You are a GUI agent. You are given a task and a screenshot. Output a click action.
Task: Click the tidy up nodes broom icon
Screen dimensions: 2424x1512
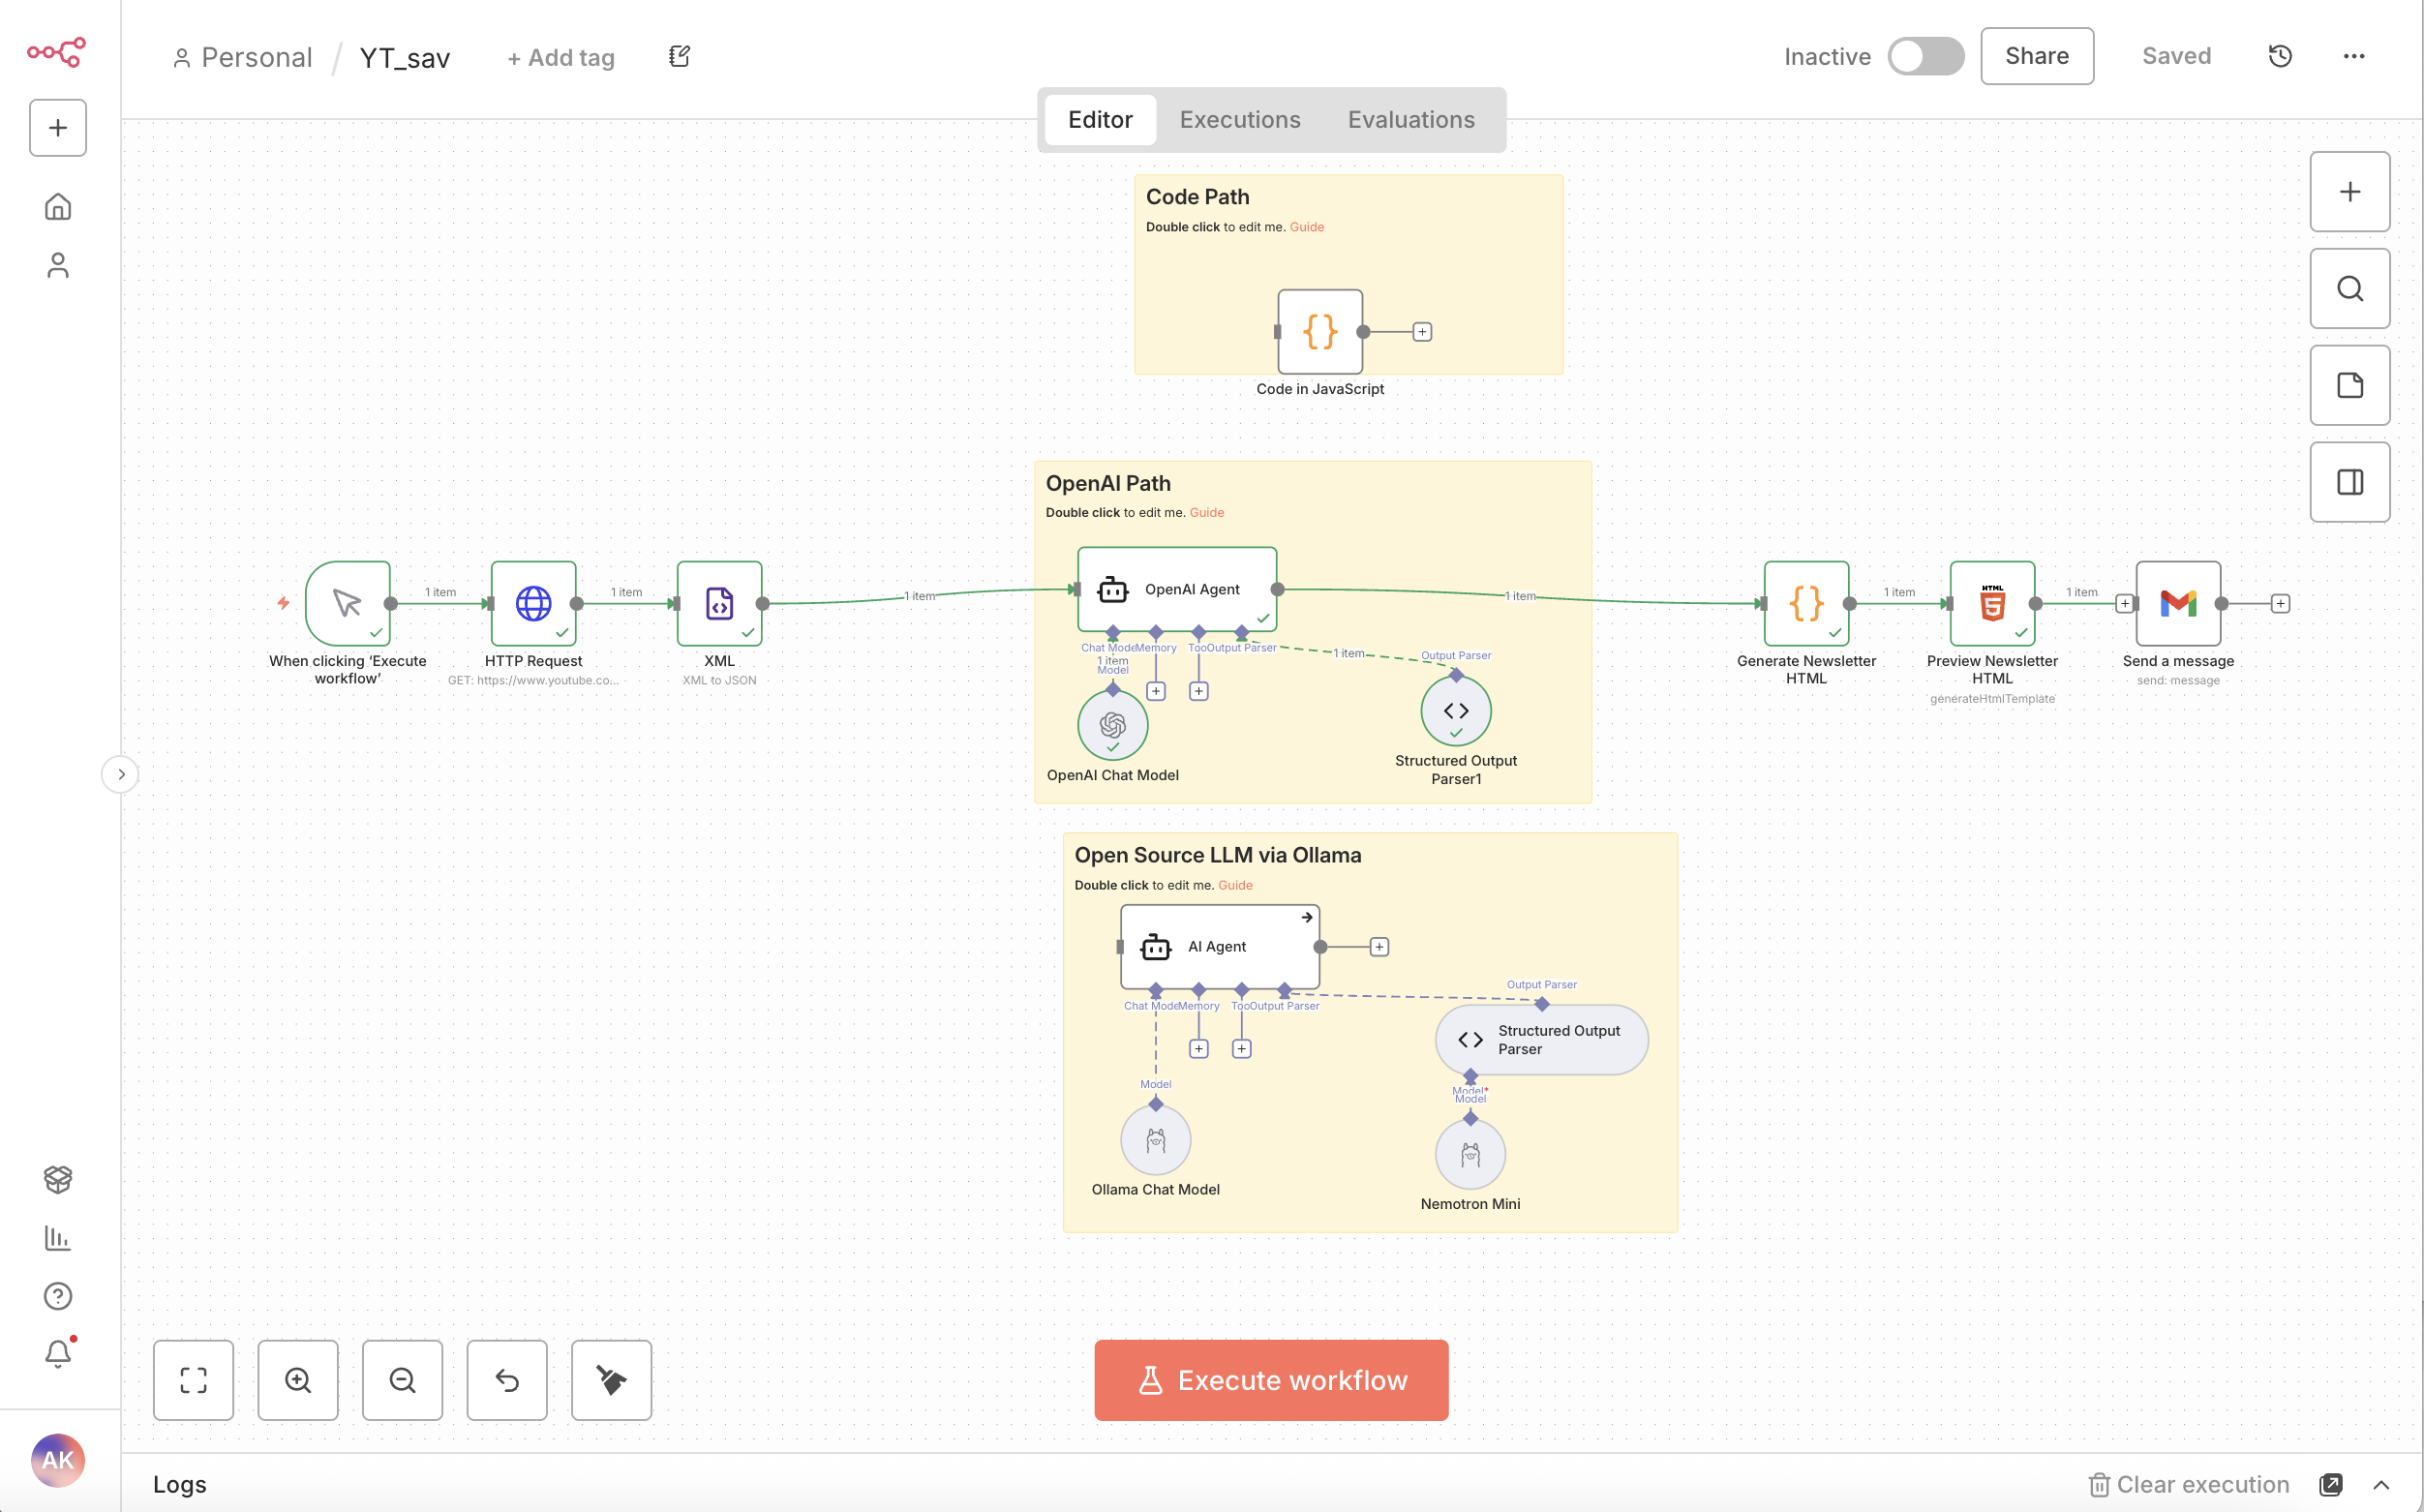click(x=611, y=1380)
